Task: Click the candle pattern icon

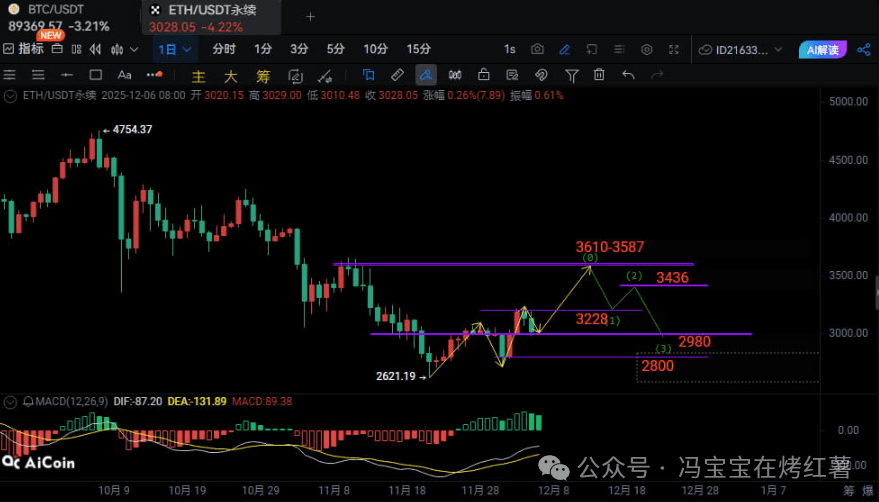Action: tap(455, 75)
